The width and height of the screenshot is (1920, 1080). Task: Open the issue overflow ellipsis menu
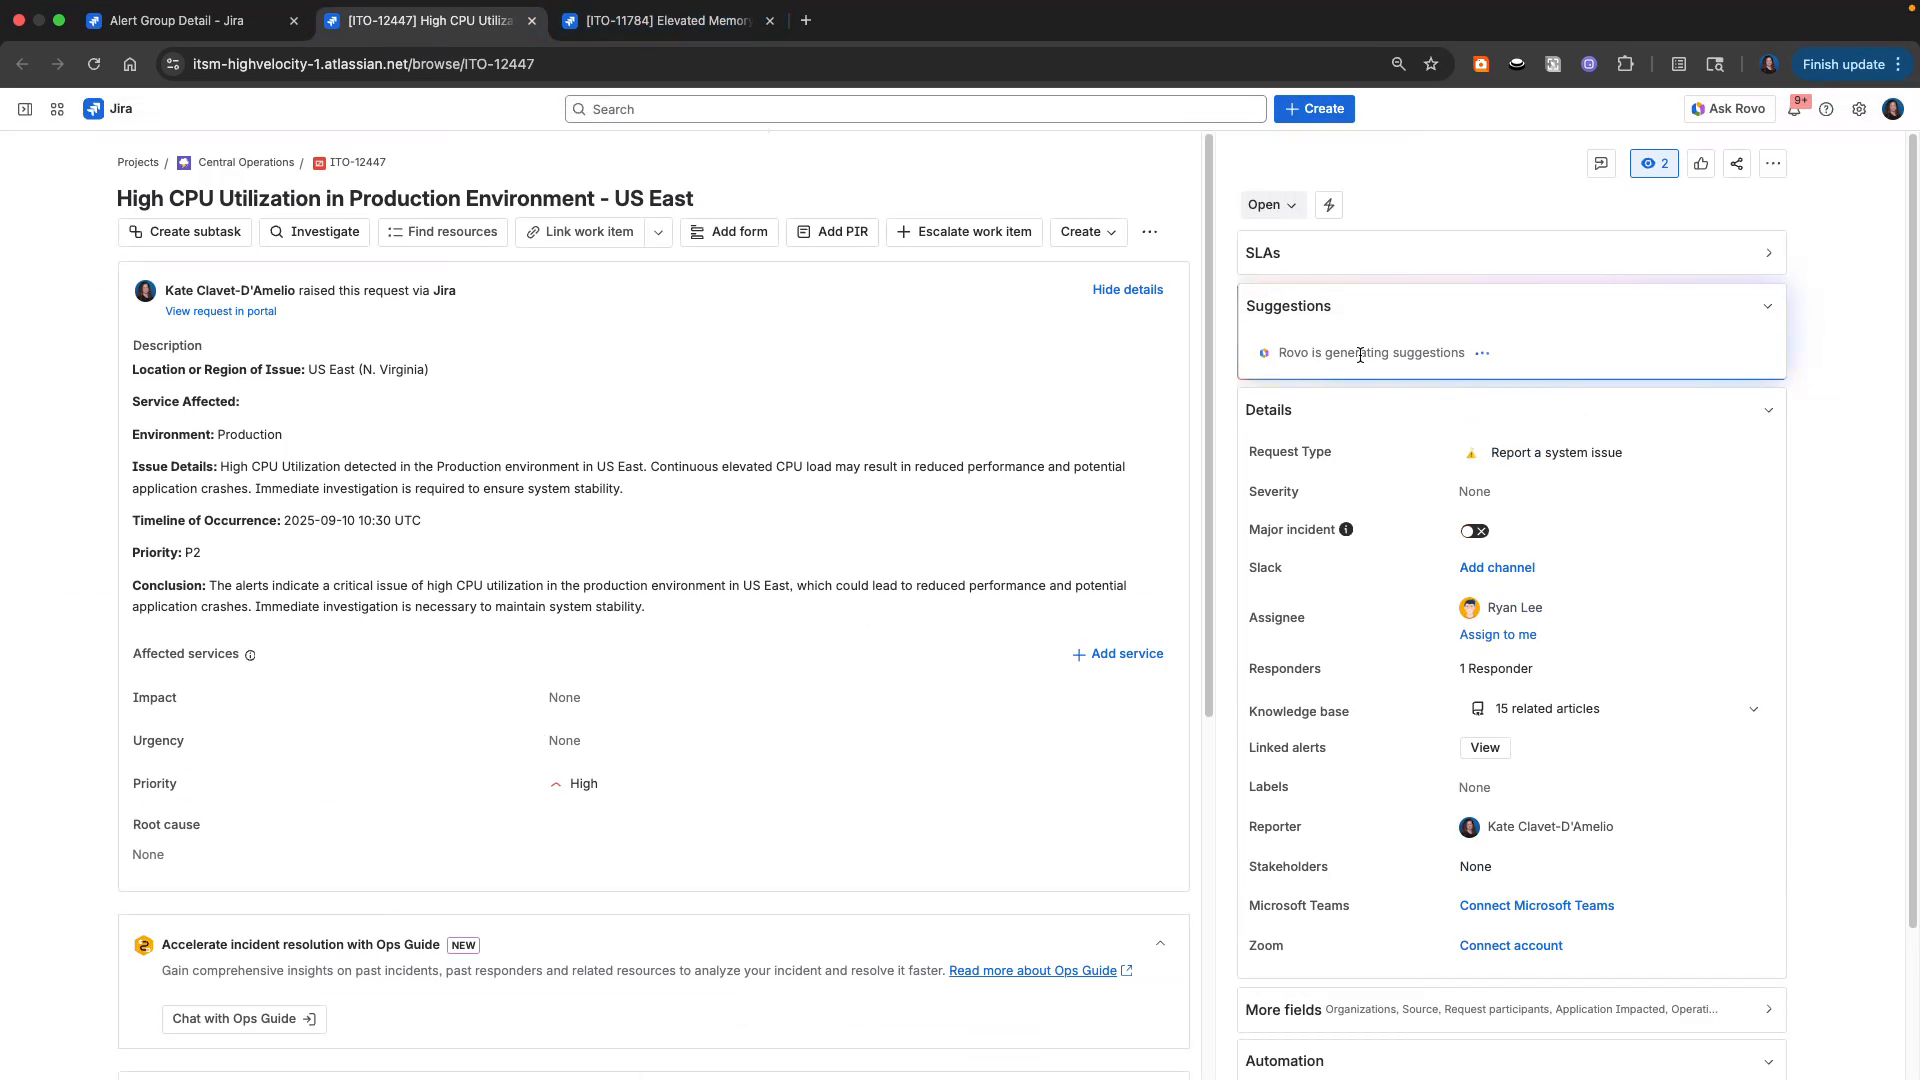click(x=1772, y=163)
